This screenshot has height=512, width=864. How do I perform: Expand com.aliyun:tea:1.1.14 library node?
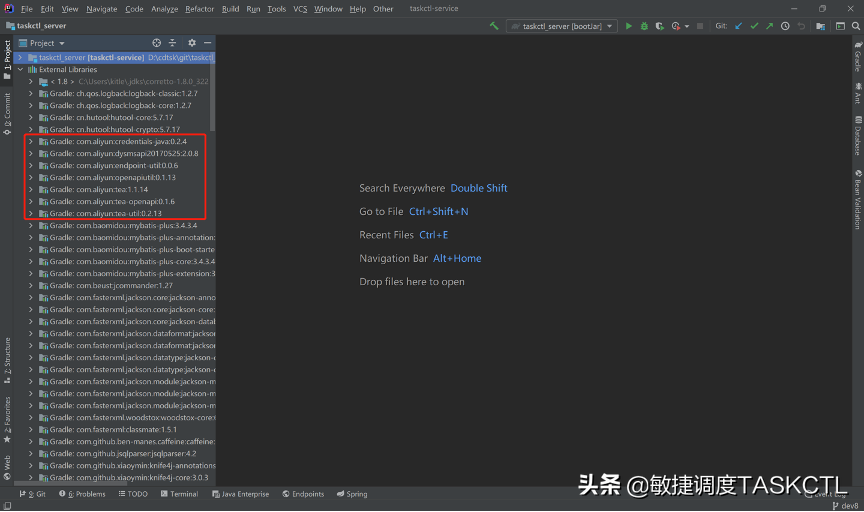coord(31,190)
